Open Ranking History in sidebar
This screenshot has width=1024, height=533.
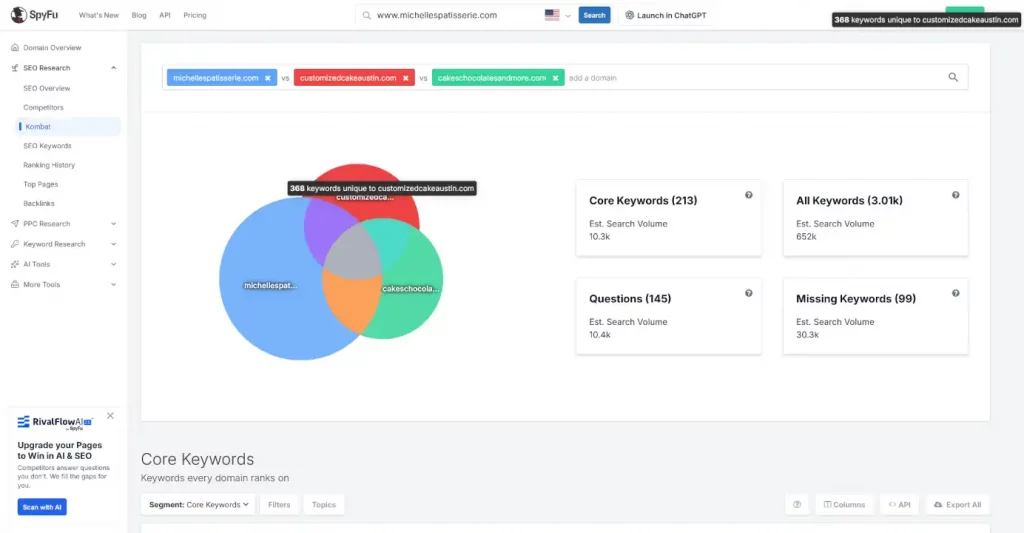49,165
